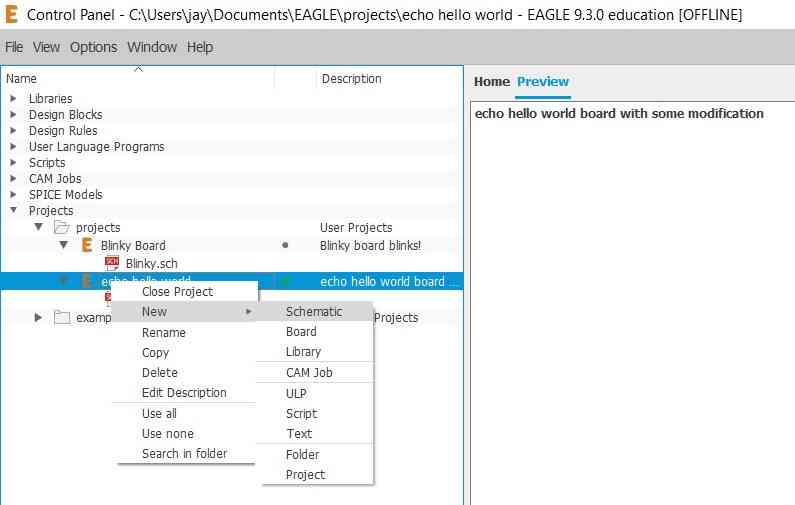Choose Delete in context menu
Screen dimensions: 795x505
pyautogui.click(x=185, y=373)
